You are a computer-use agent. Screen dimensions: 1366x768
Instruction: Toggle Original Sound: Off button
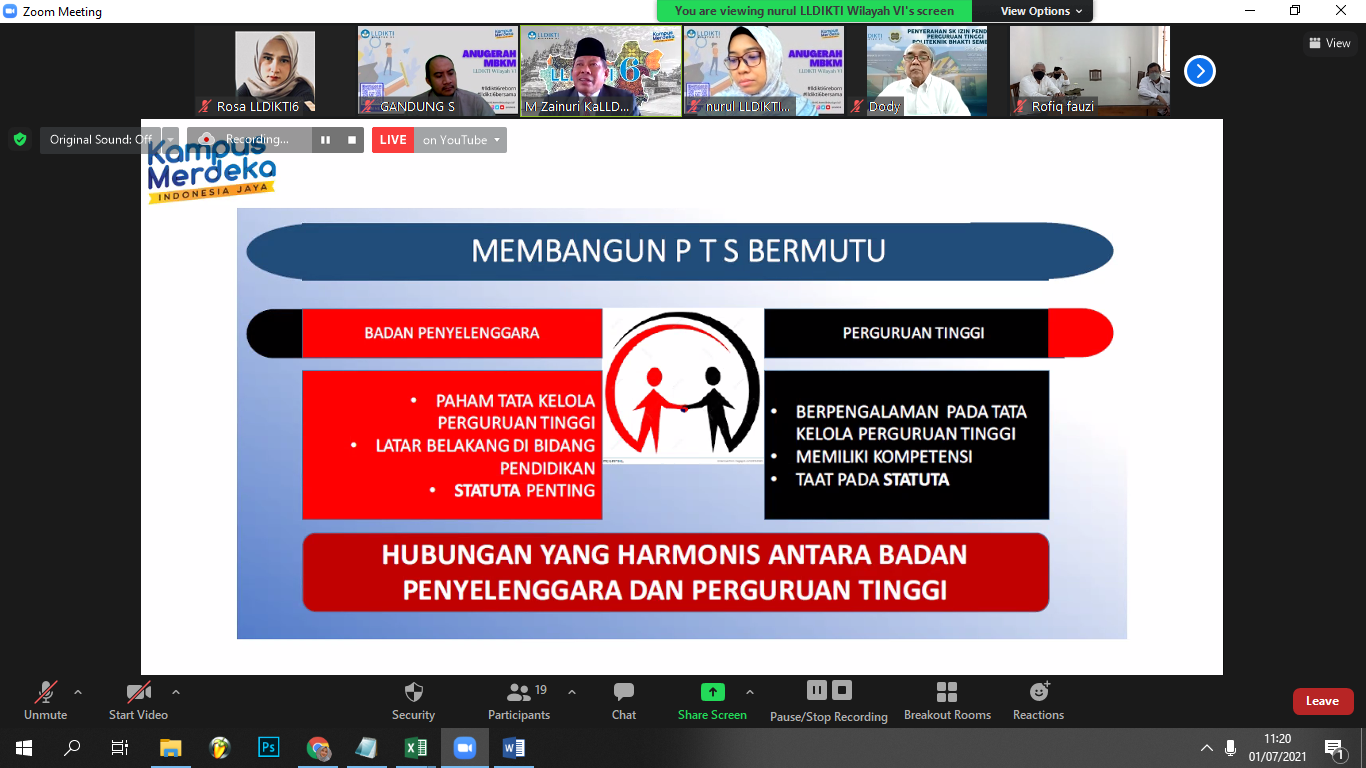[x=100, y=140]
